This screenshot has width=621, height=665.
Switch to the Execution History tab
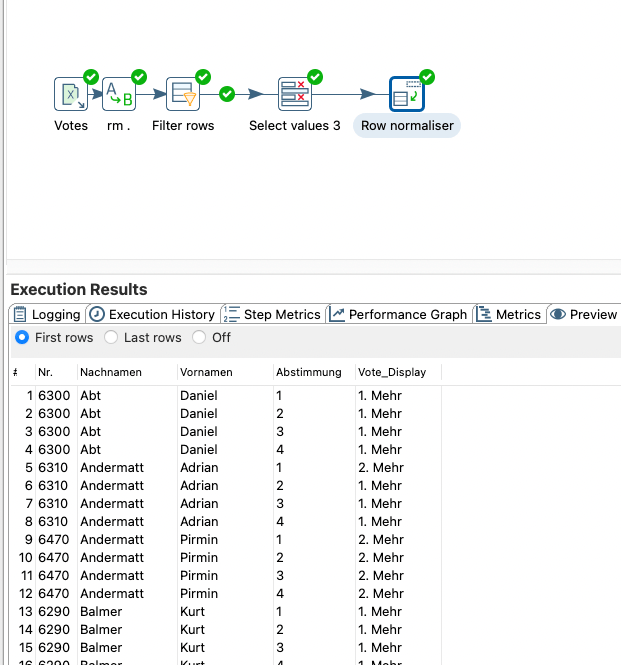click(x=152, y=314)
